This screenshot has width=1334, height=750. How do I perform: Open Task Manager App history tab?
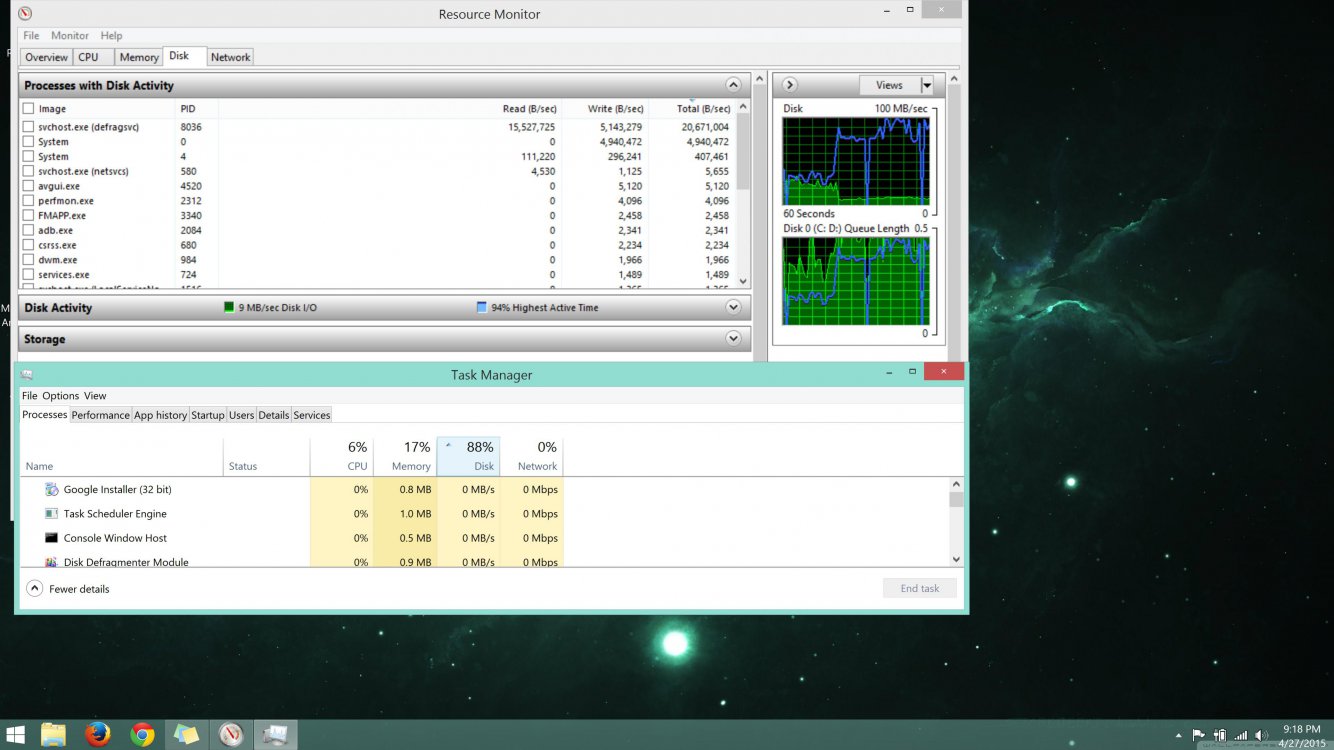pyautogui.click(x=160, y=415)
